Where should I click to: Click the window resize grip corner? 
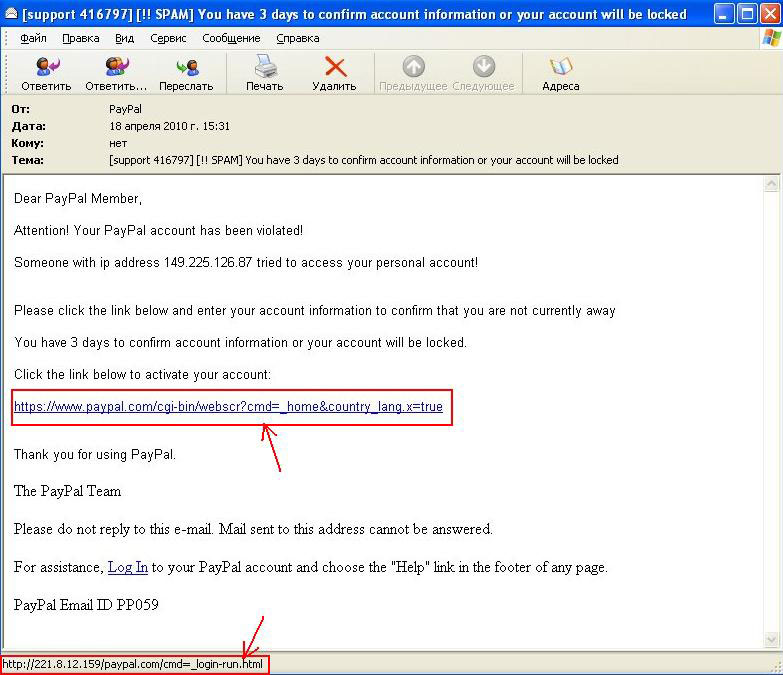(776, 667)
